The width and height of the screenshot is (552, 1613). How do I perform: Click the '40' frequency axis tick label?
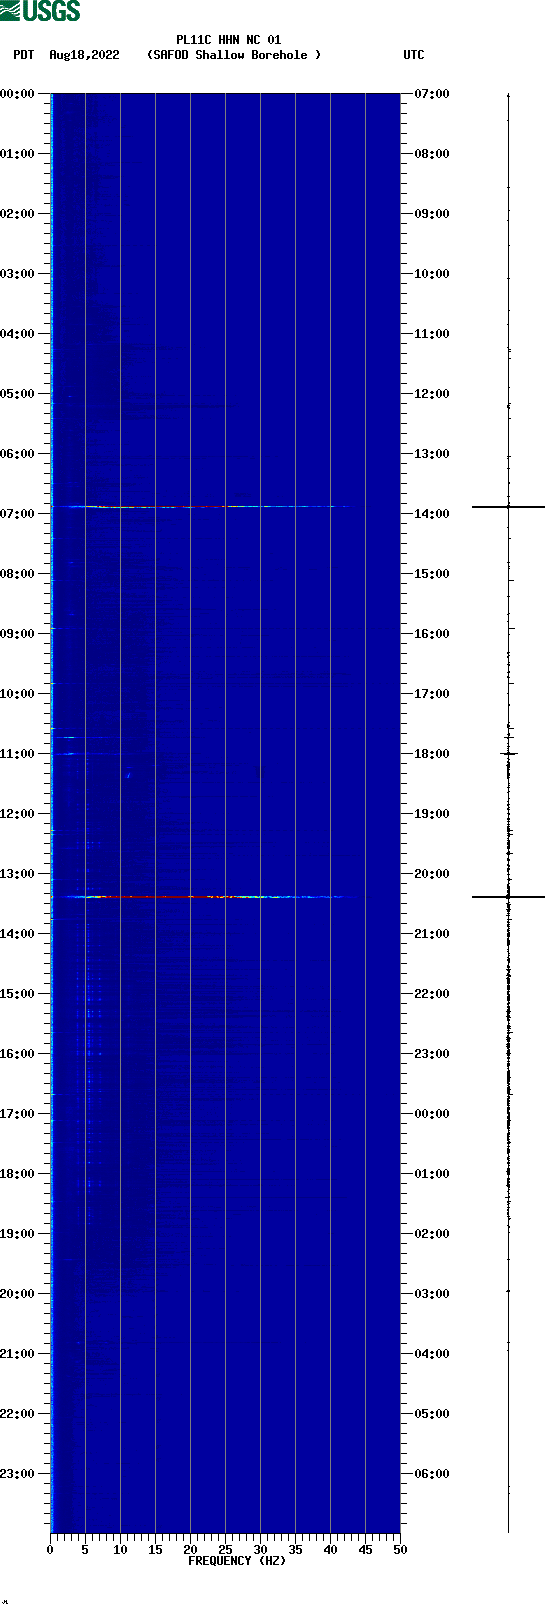click(x=330, y=1550)
